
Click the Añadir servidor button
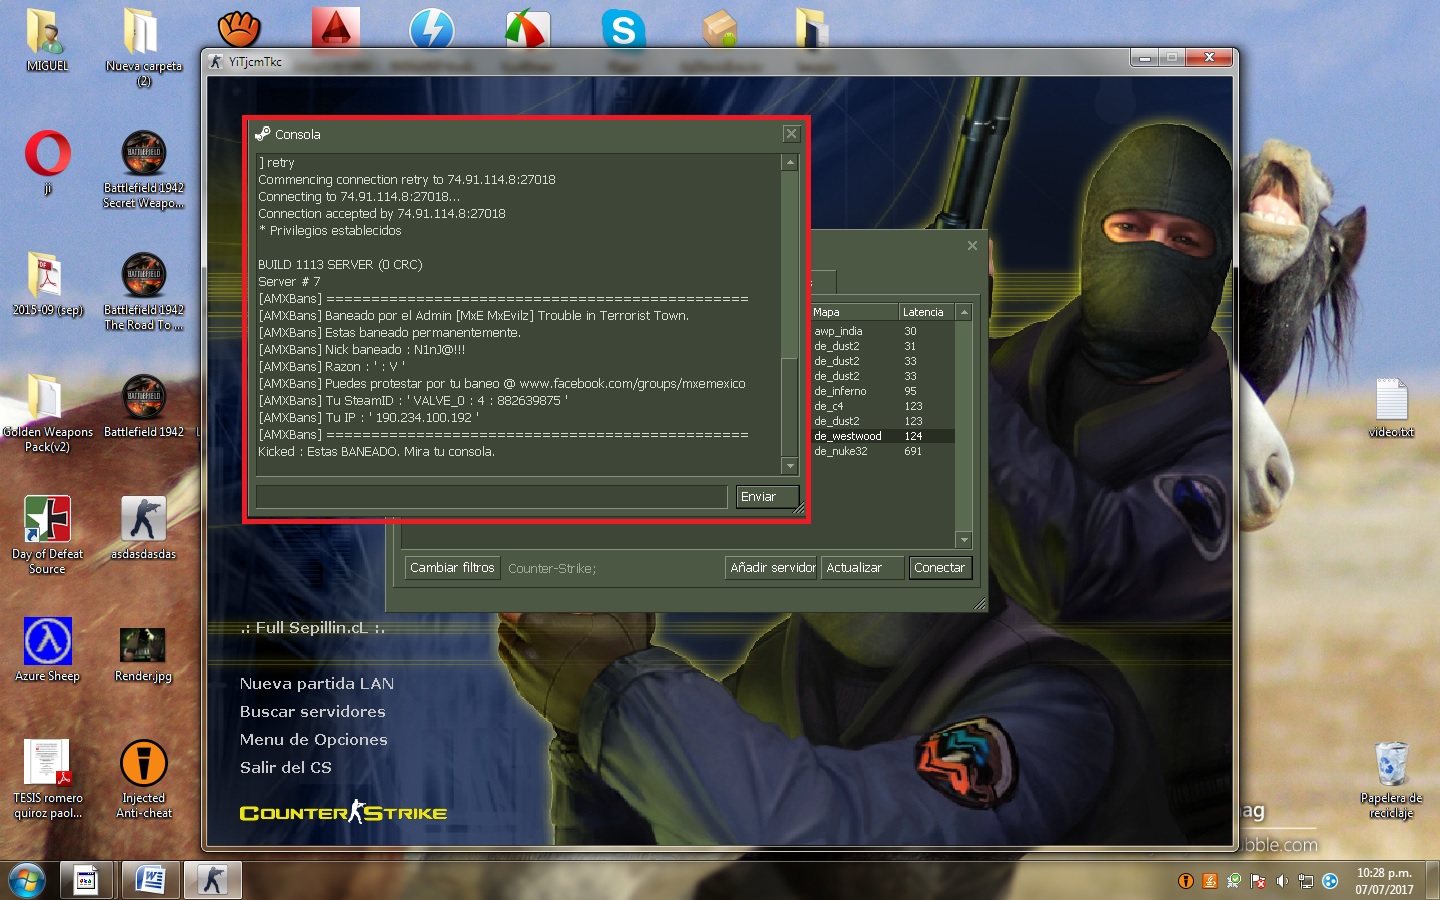click(771, 568)
